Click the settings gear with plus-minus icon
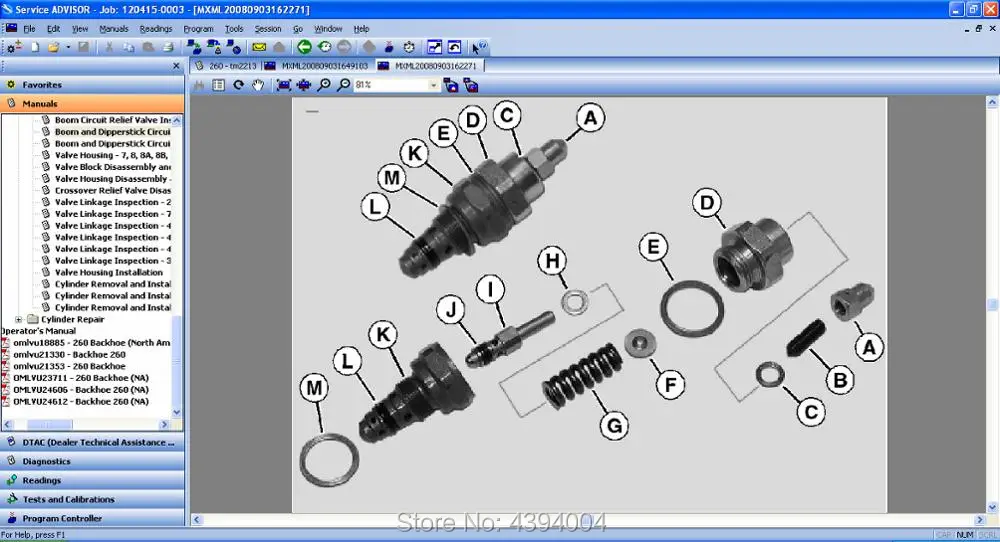 15,47
